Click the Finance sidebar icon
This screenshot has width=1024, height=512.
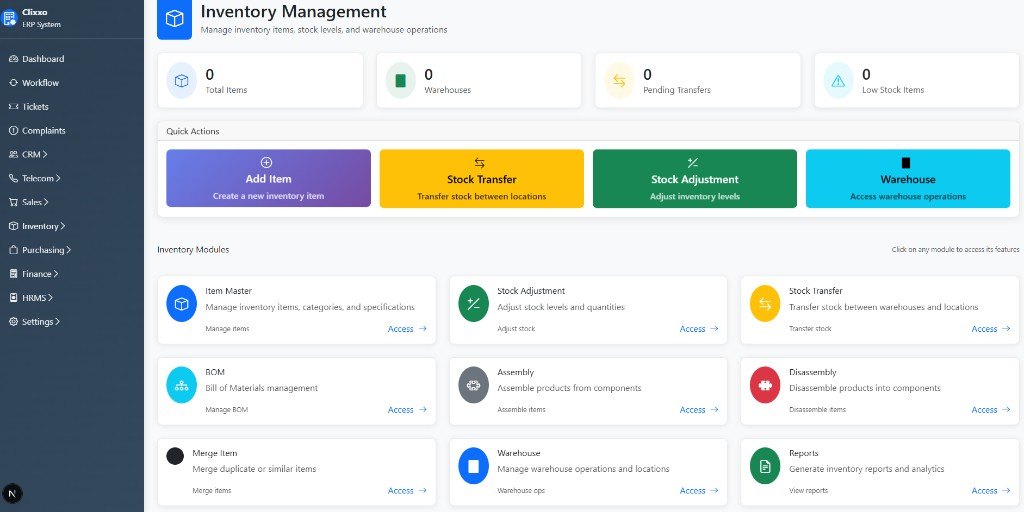pyautogui.click(x=13, y=274)
